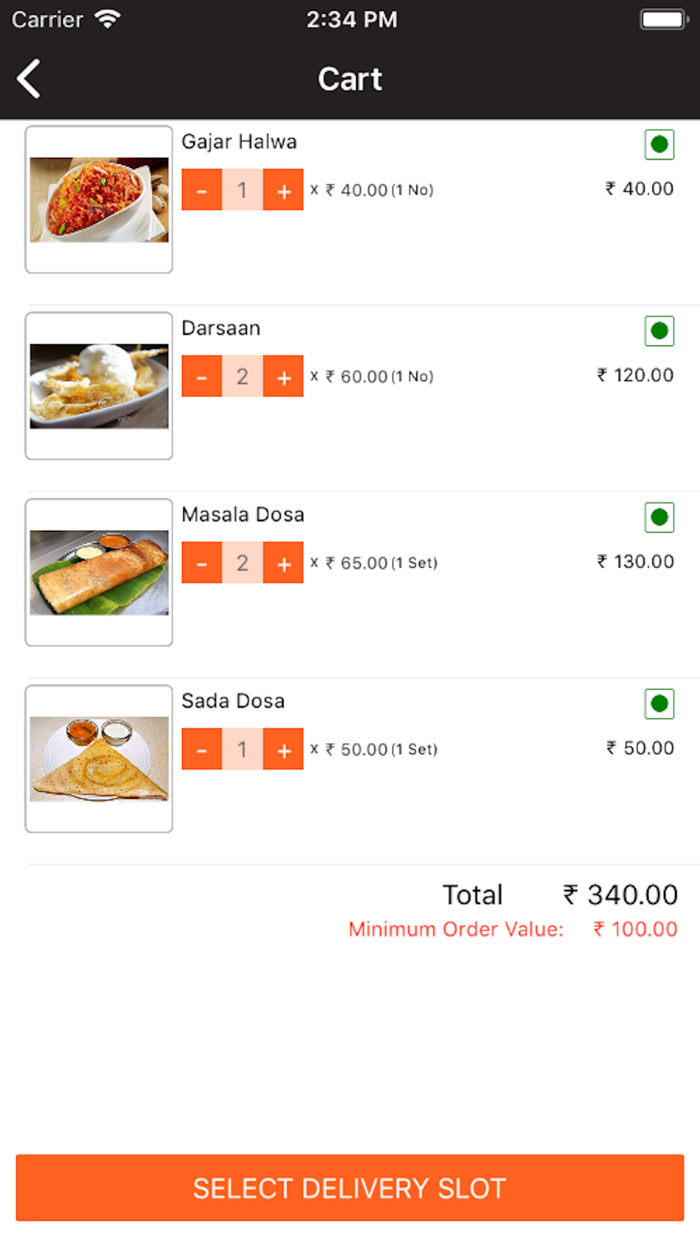Image resolution: width=700 pixels, height=1244 pixels.
Task: Increase Gajar Halwa quantity
Action: click(x=283, y=190)
